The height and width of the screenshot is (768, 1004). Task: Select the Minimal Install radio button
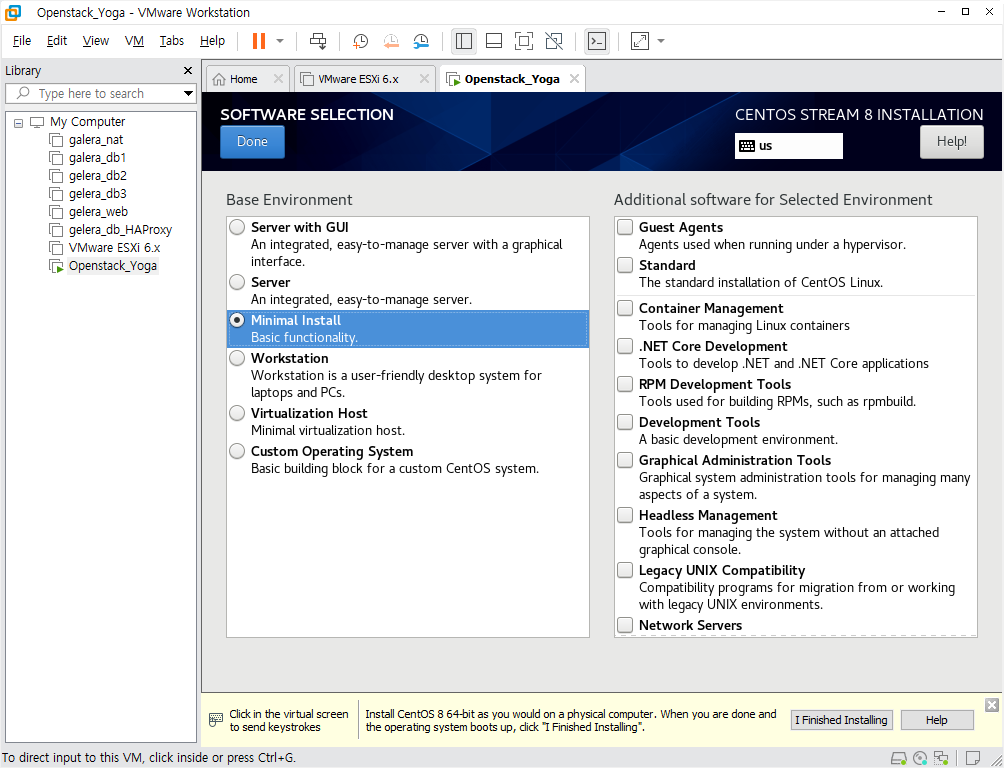point(237,320)
